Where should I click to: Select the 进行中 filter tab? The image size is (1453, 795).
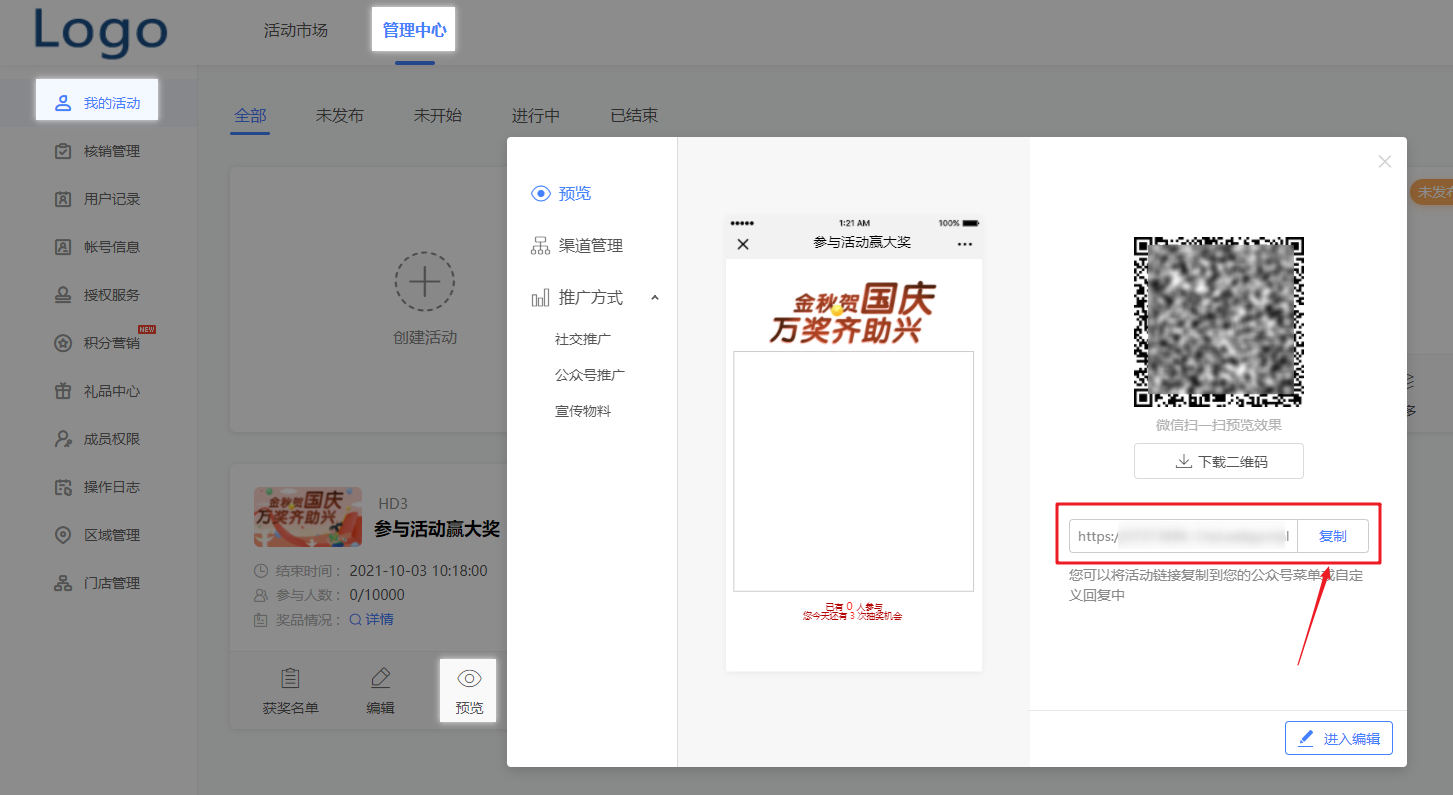tap(536, 116)
